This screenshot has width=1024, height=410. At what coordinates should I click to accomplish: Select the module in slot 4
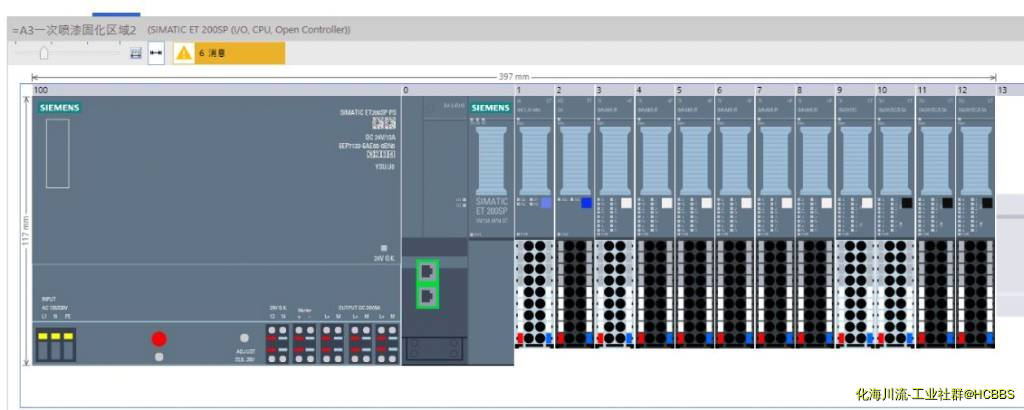tap(654, 222)
